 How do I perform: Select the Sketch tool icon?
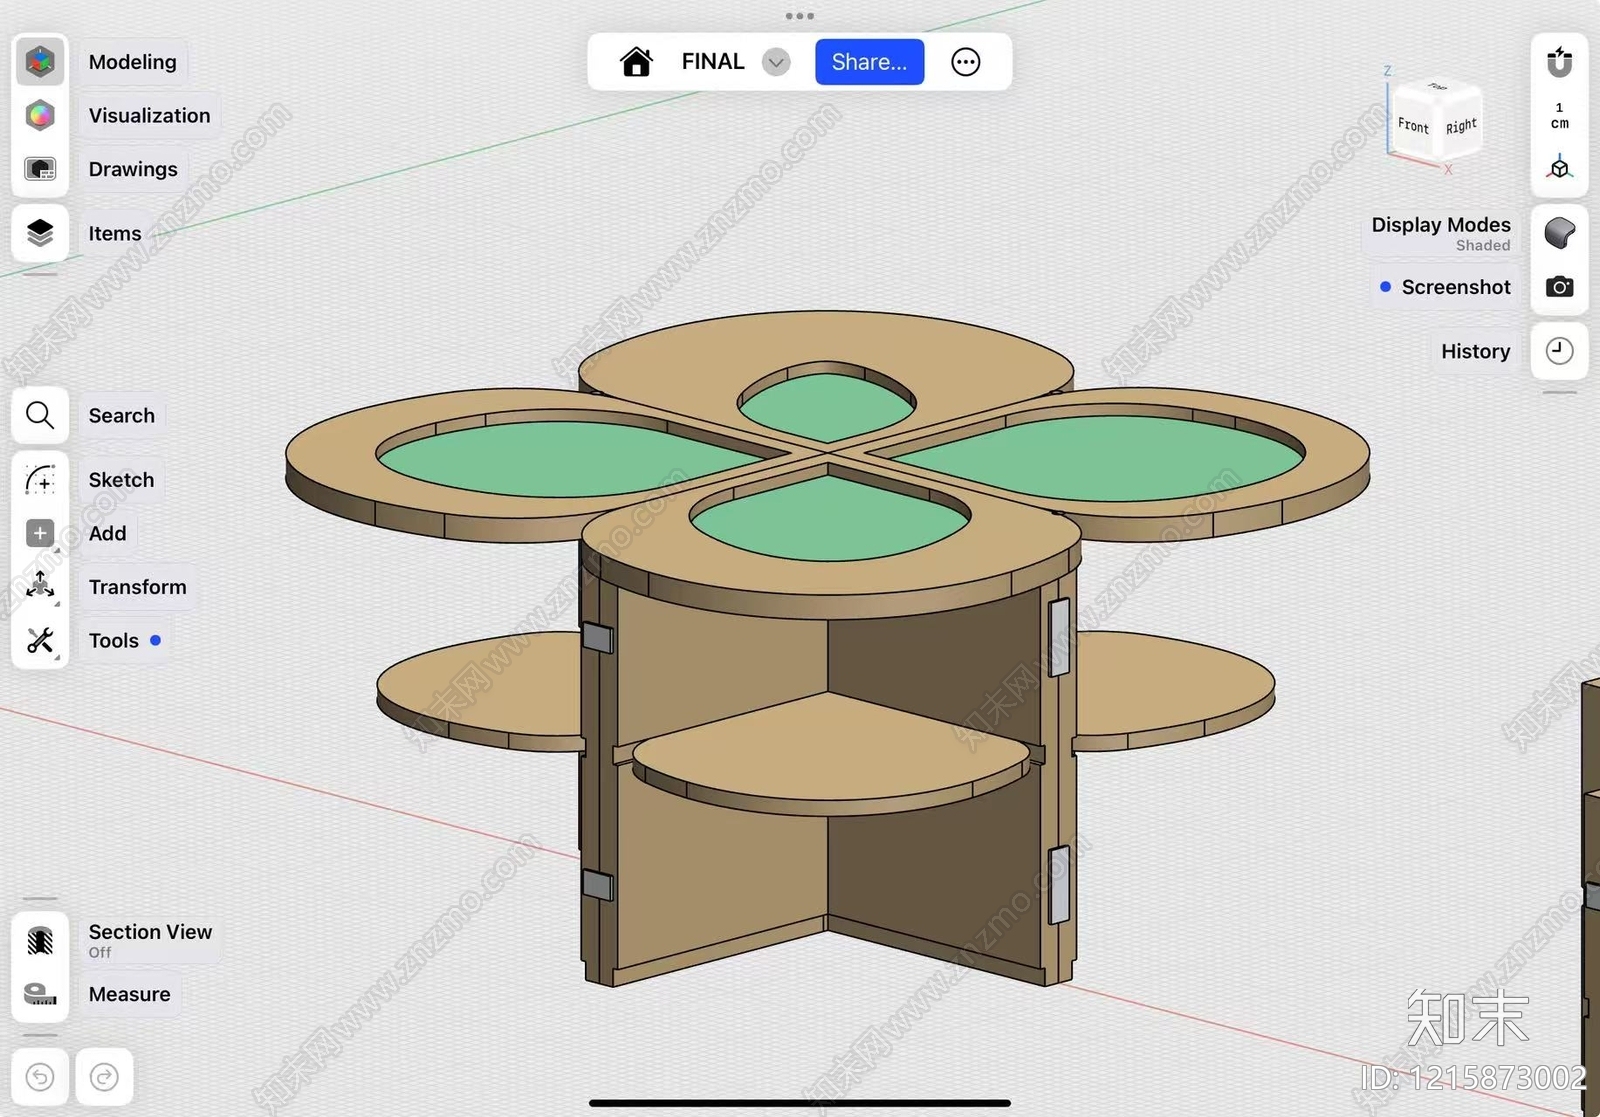pyautogui.click(x=40, y=480)
